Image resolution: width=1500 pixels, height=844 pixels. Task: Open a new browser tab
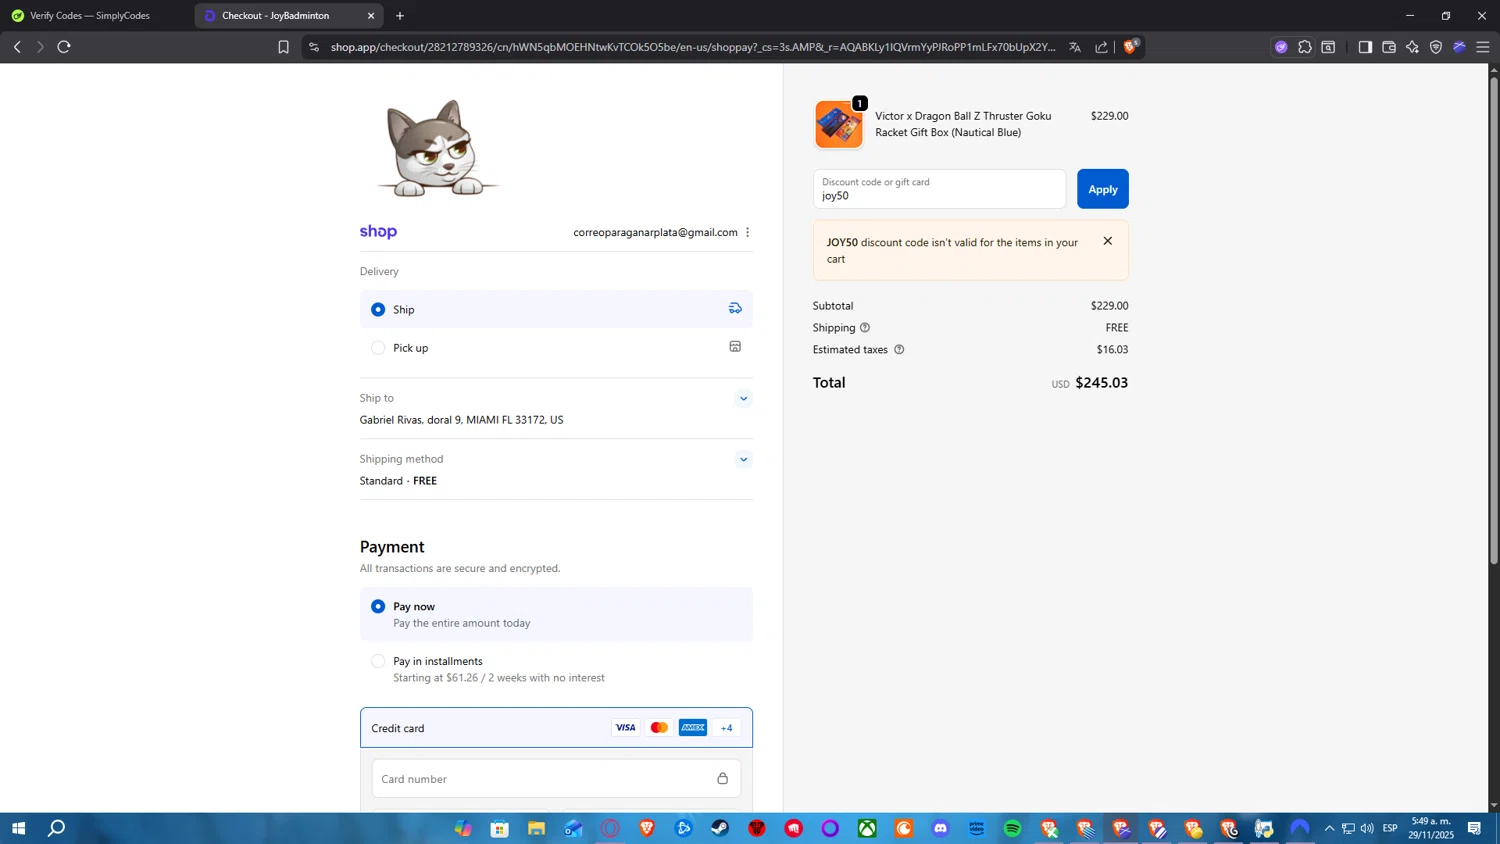pos(400,16)
